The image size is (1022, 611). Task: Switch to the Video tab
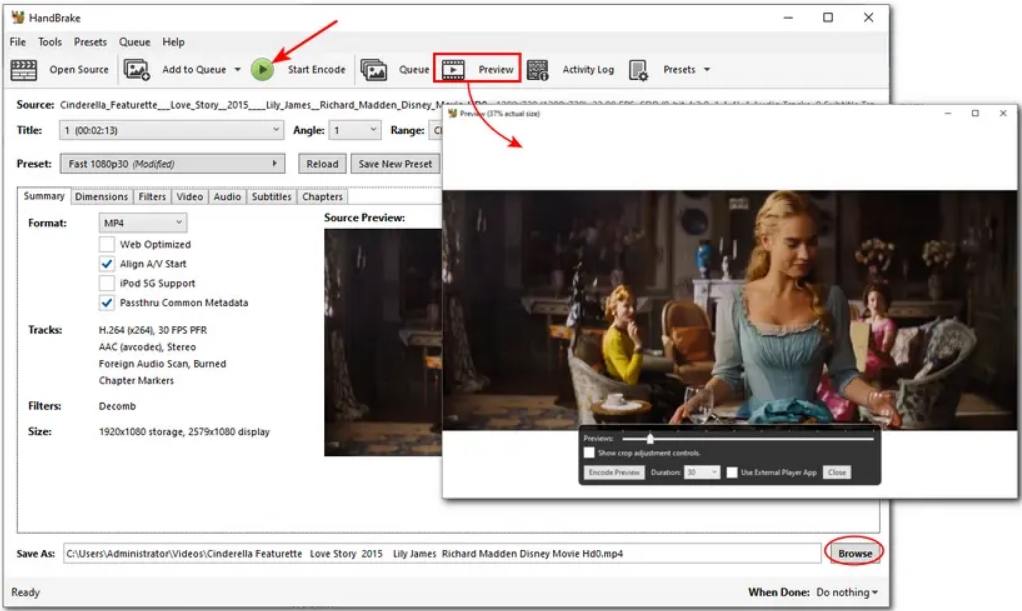coord(190,196)
